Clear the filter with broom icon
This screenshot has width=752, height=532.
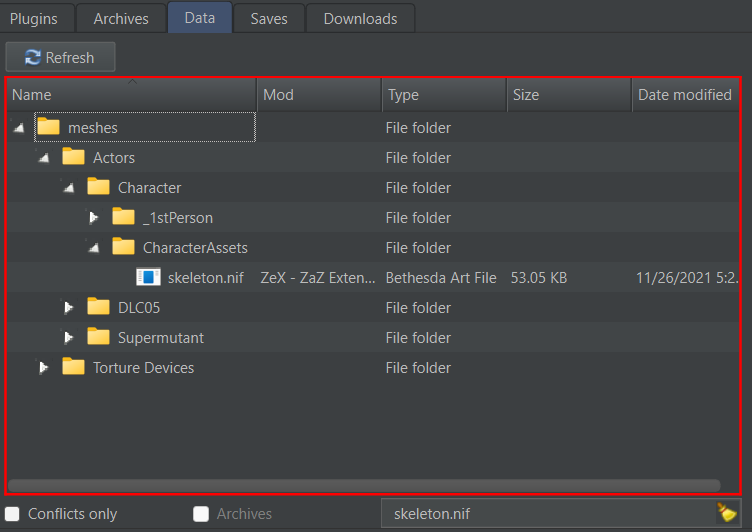tap(727, 512)
